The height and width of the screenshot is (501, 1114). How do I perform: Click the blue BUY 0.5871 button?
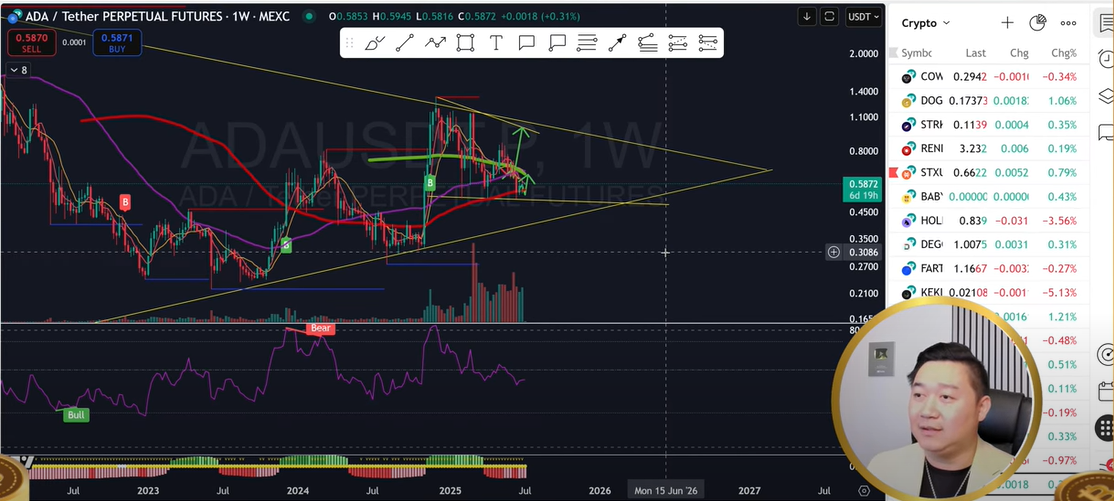(x=117, y=42)
